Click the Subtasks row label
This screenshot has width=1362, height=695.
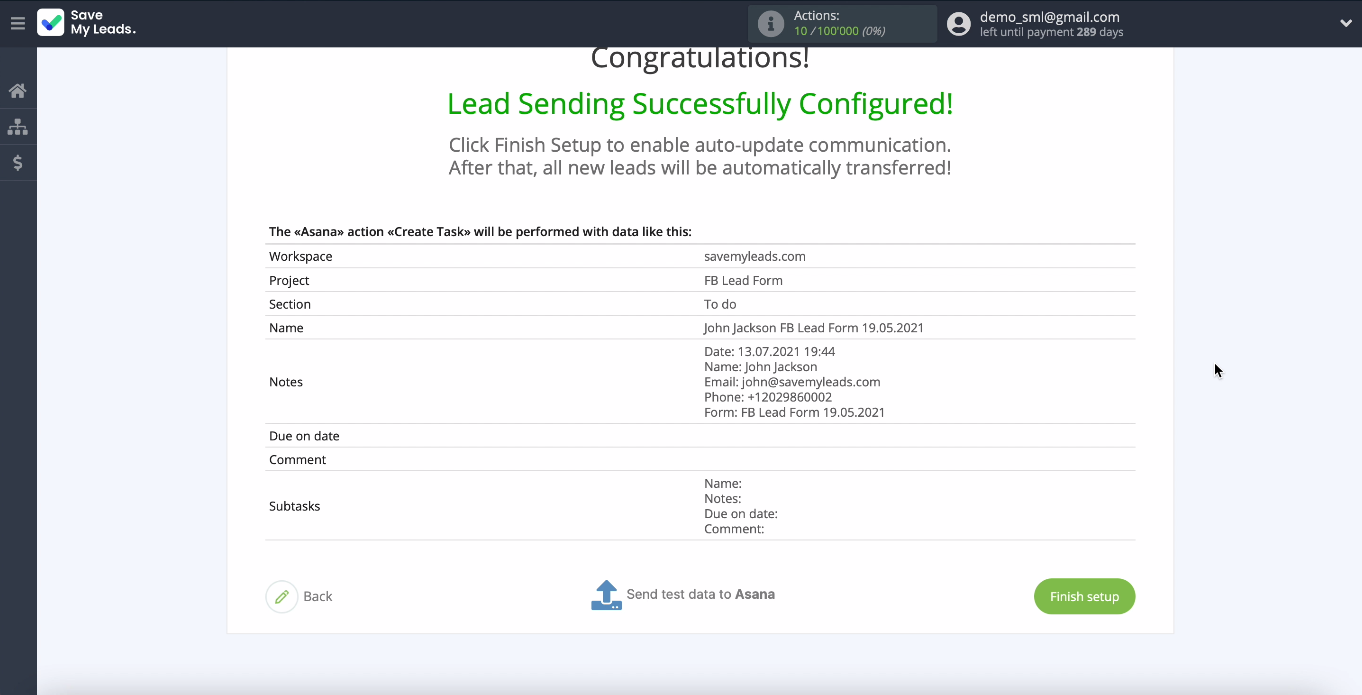tap(295, 506)
